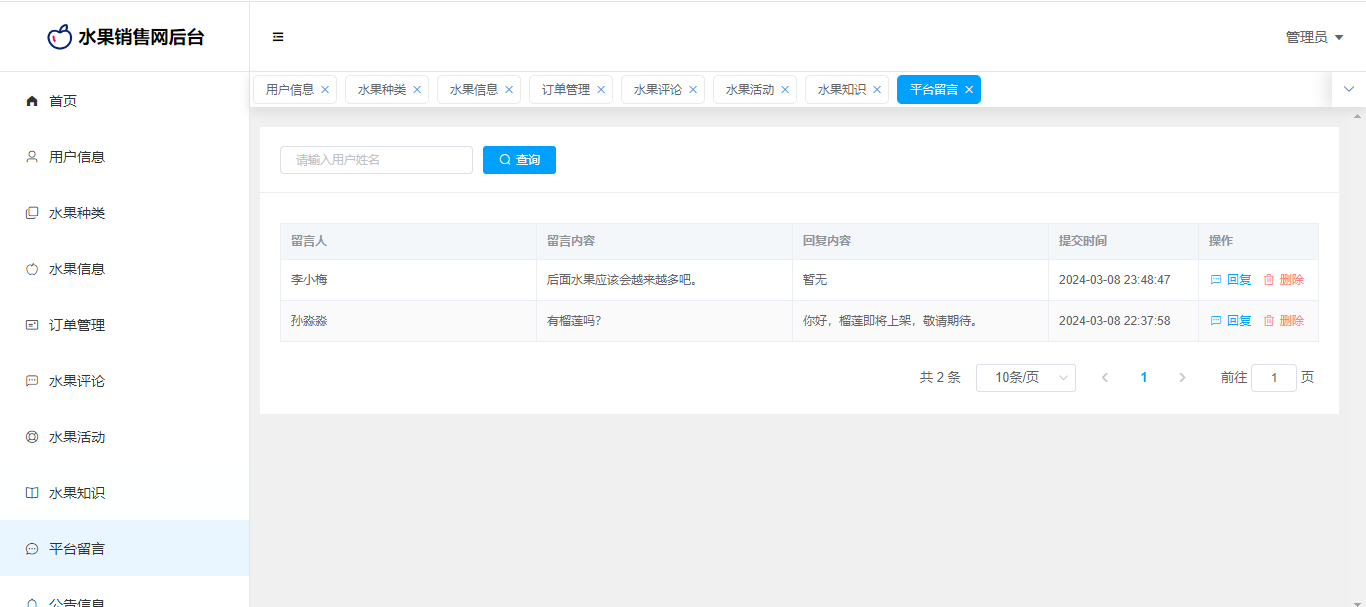Click the apple logo icon
This screenshot has width=1366, height=607.
point(60,37)
